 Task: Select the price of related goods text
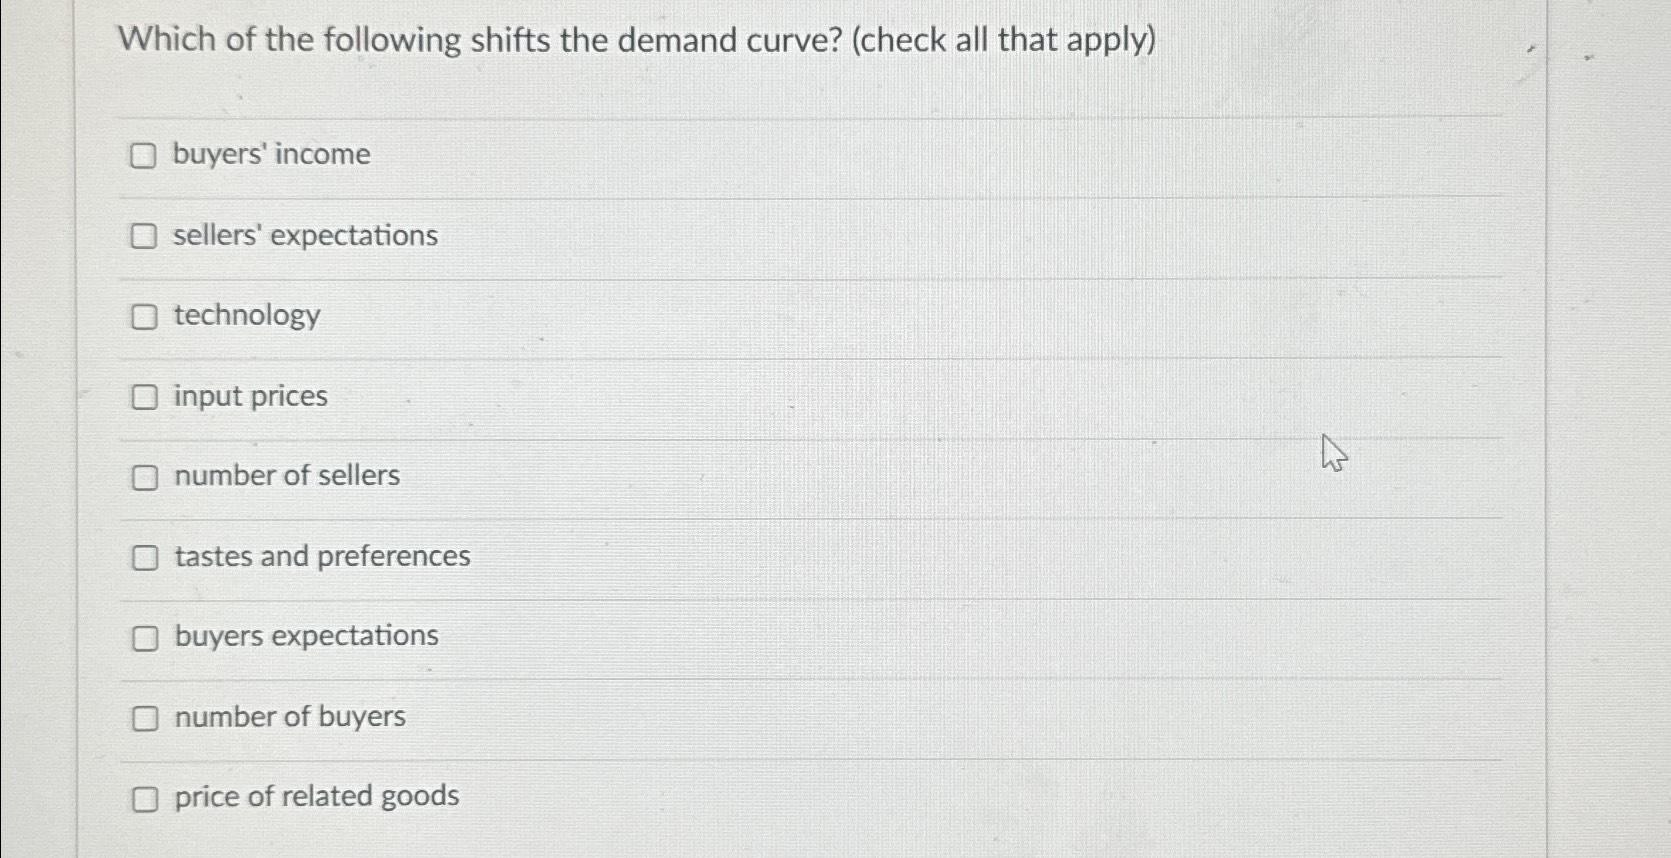315,797
